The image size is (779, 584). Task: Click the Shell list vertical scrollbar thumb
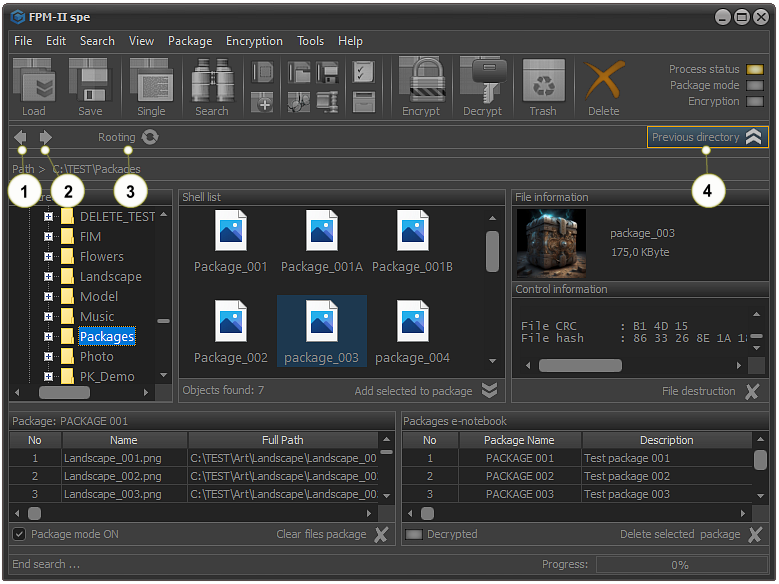(492, 251)
